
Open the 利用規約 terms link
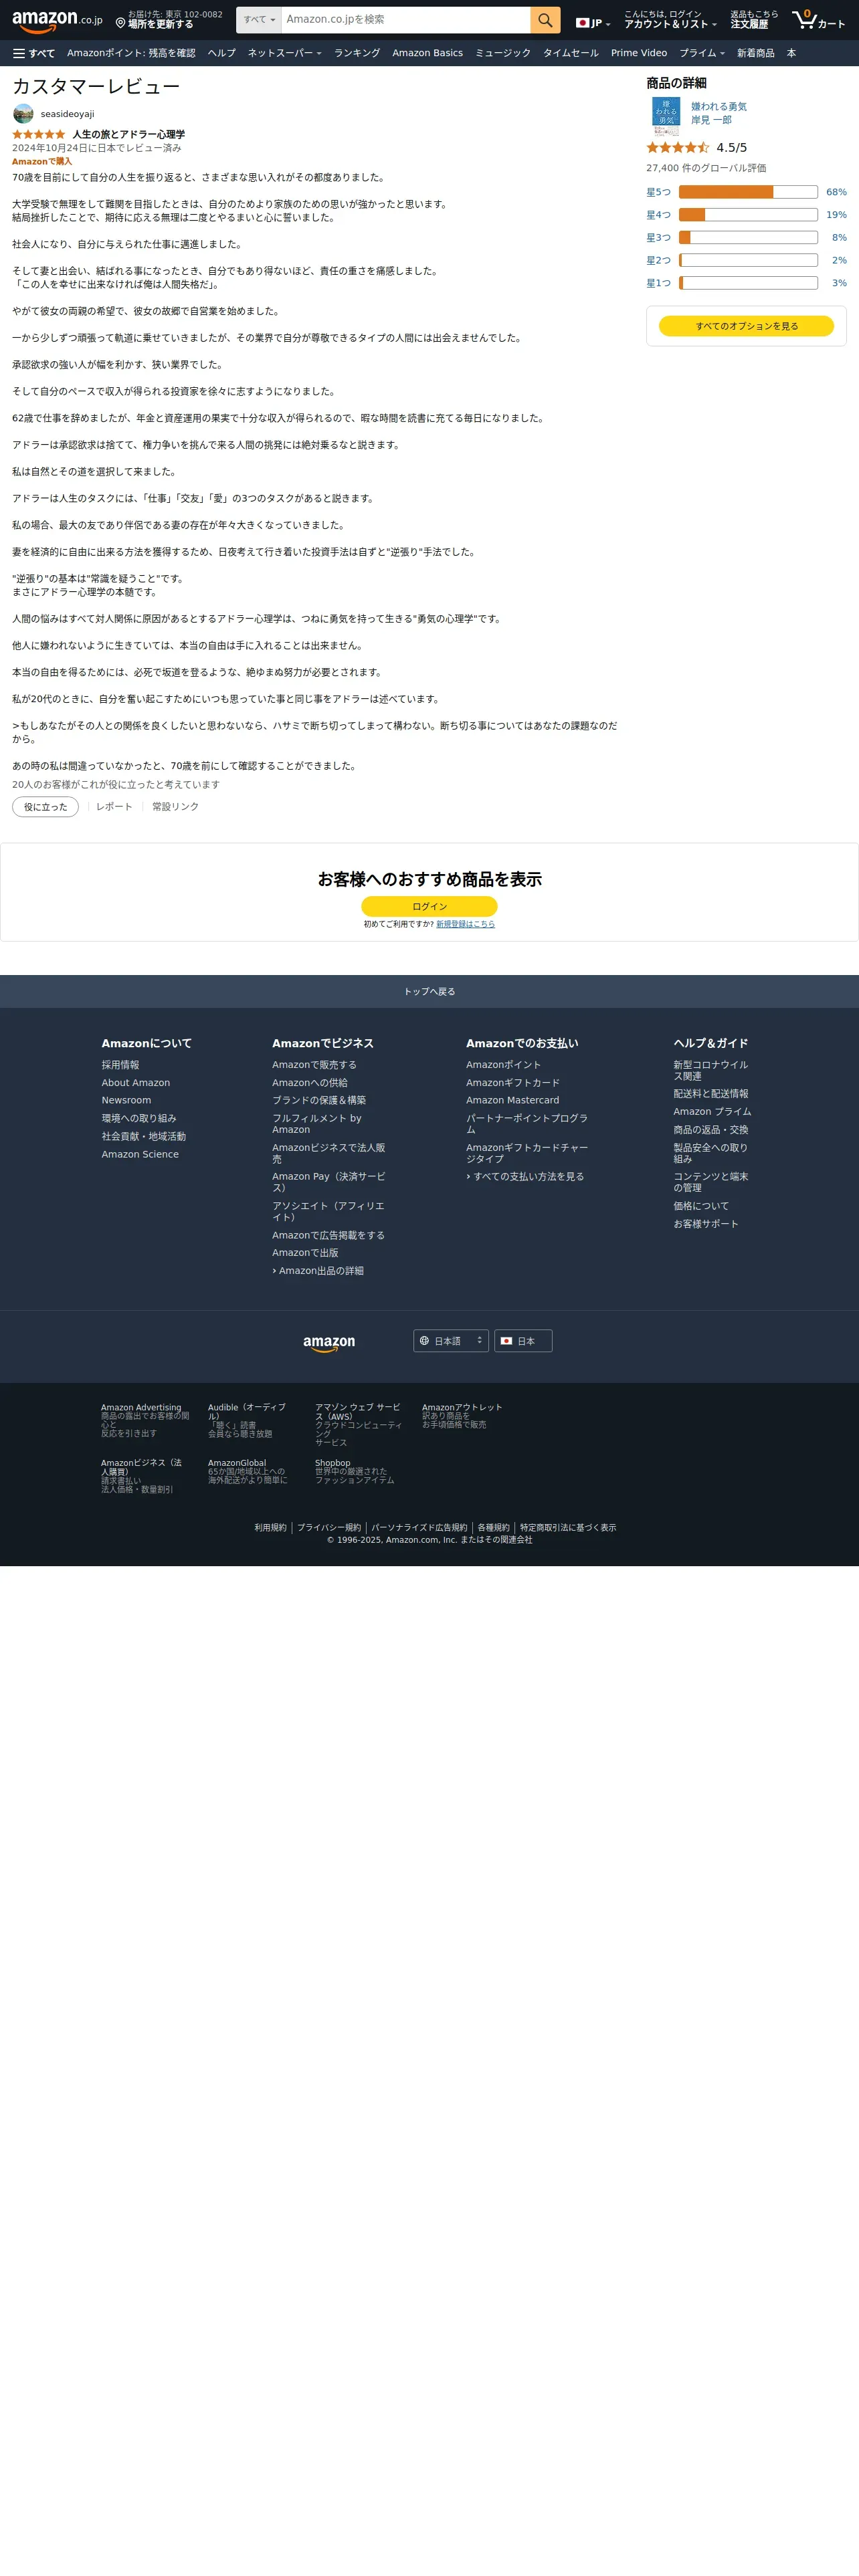[270, 1527]
